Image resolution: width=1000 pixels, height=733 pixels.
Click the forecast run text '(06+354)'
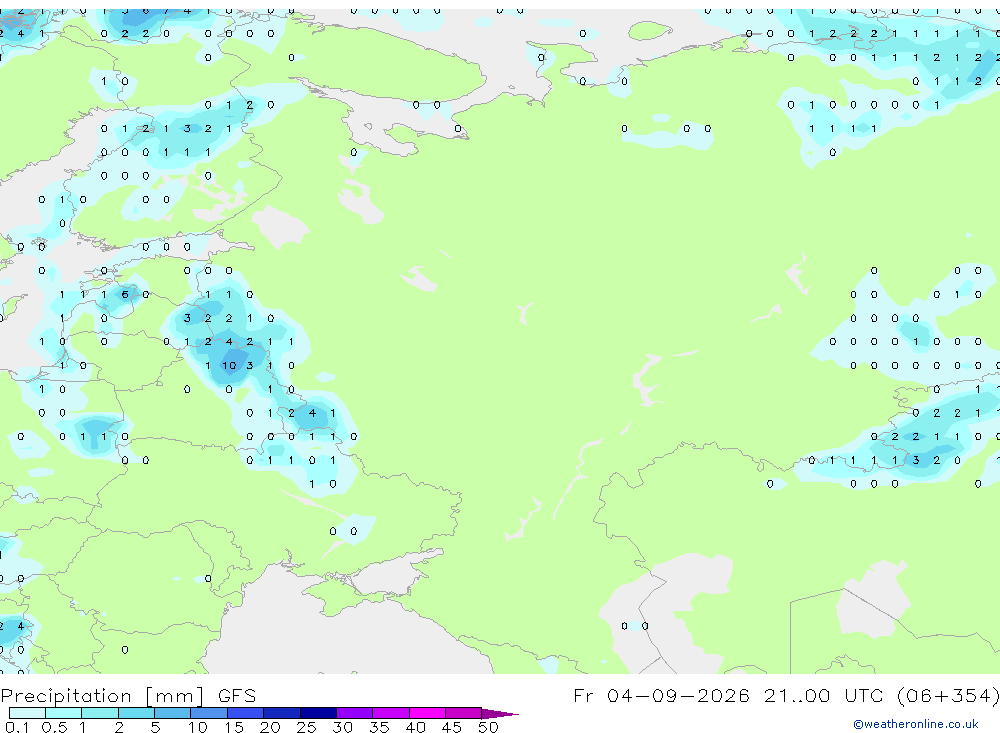(948, 695)
